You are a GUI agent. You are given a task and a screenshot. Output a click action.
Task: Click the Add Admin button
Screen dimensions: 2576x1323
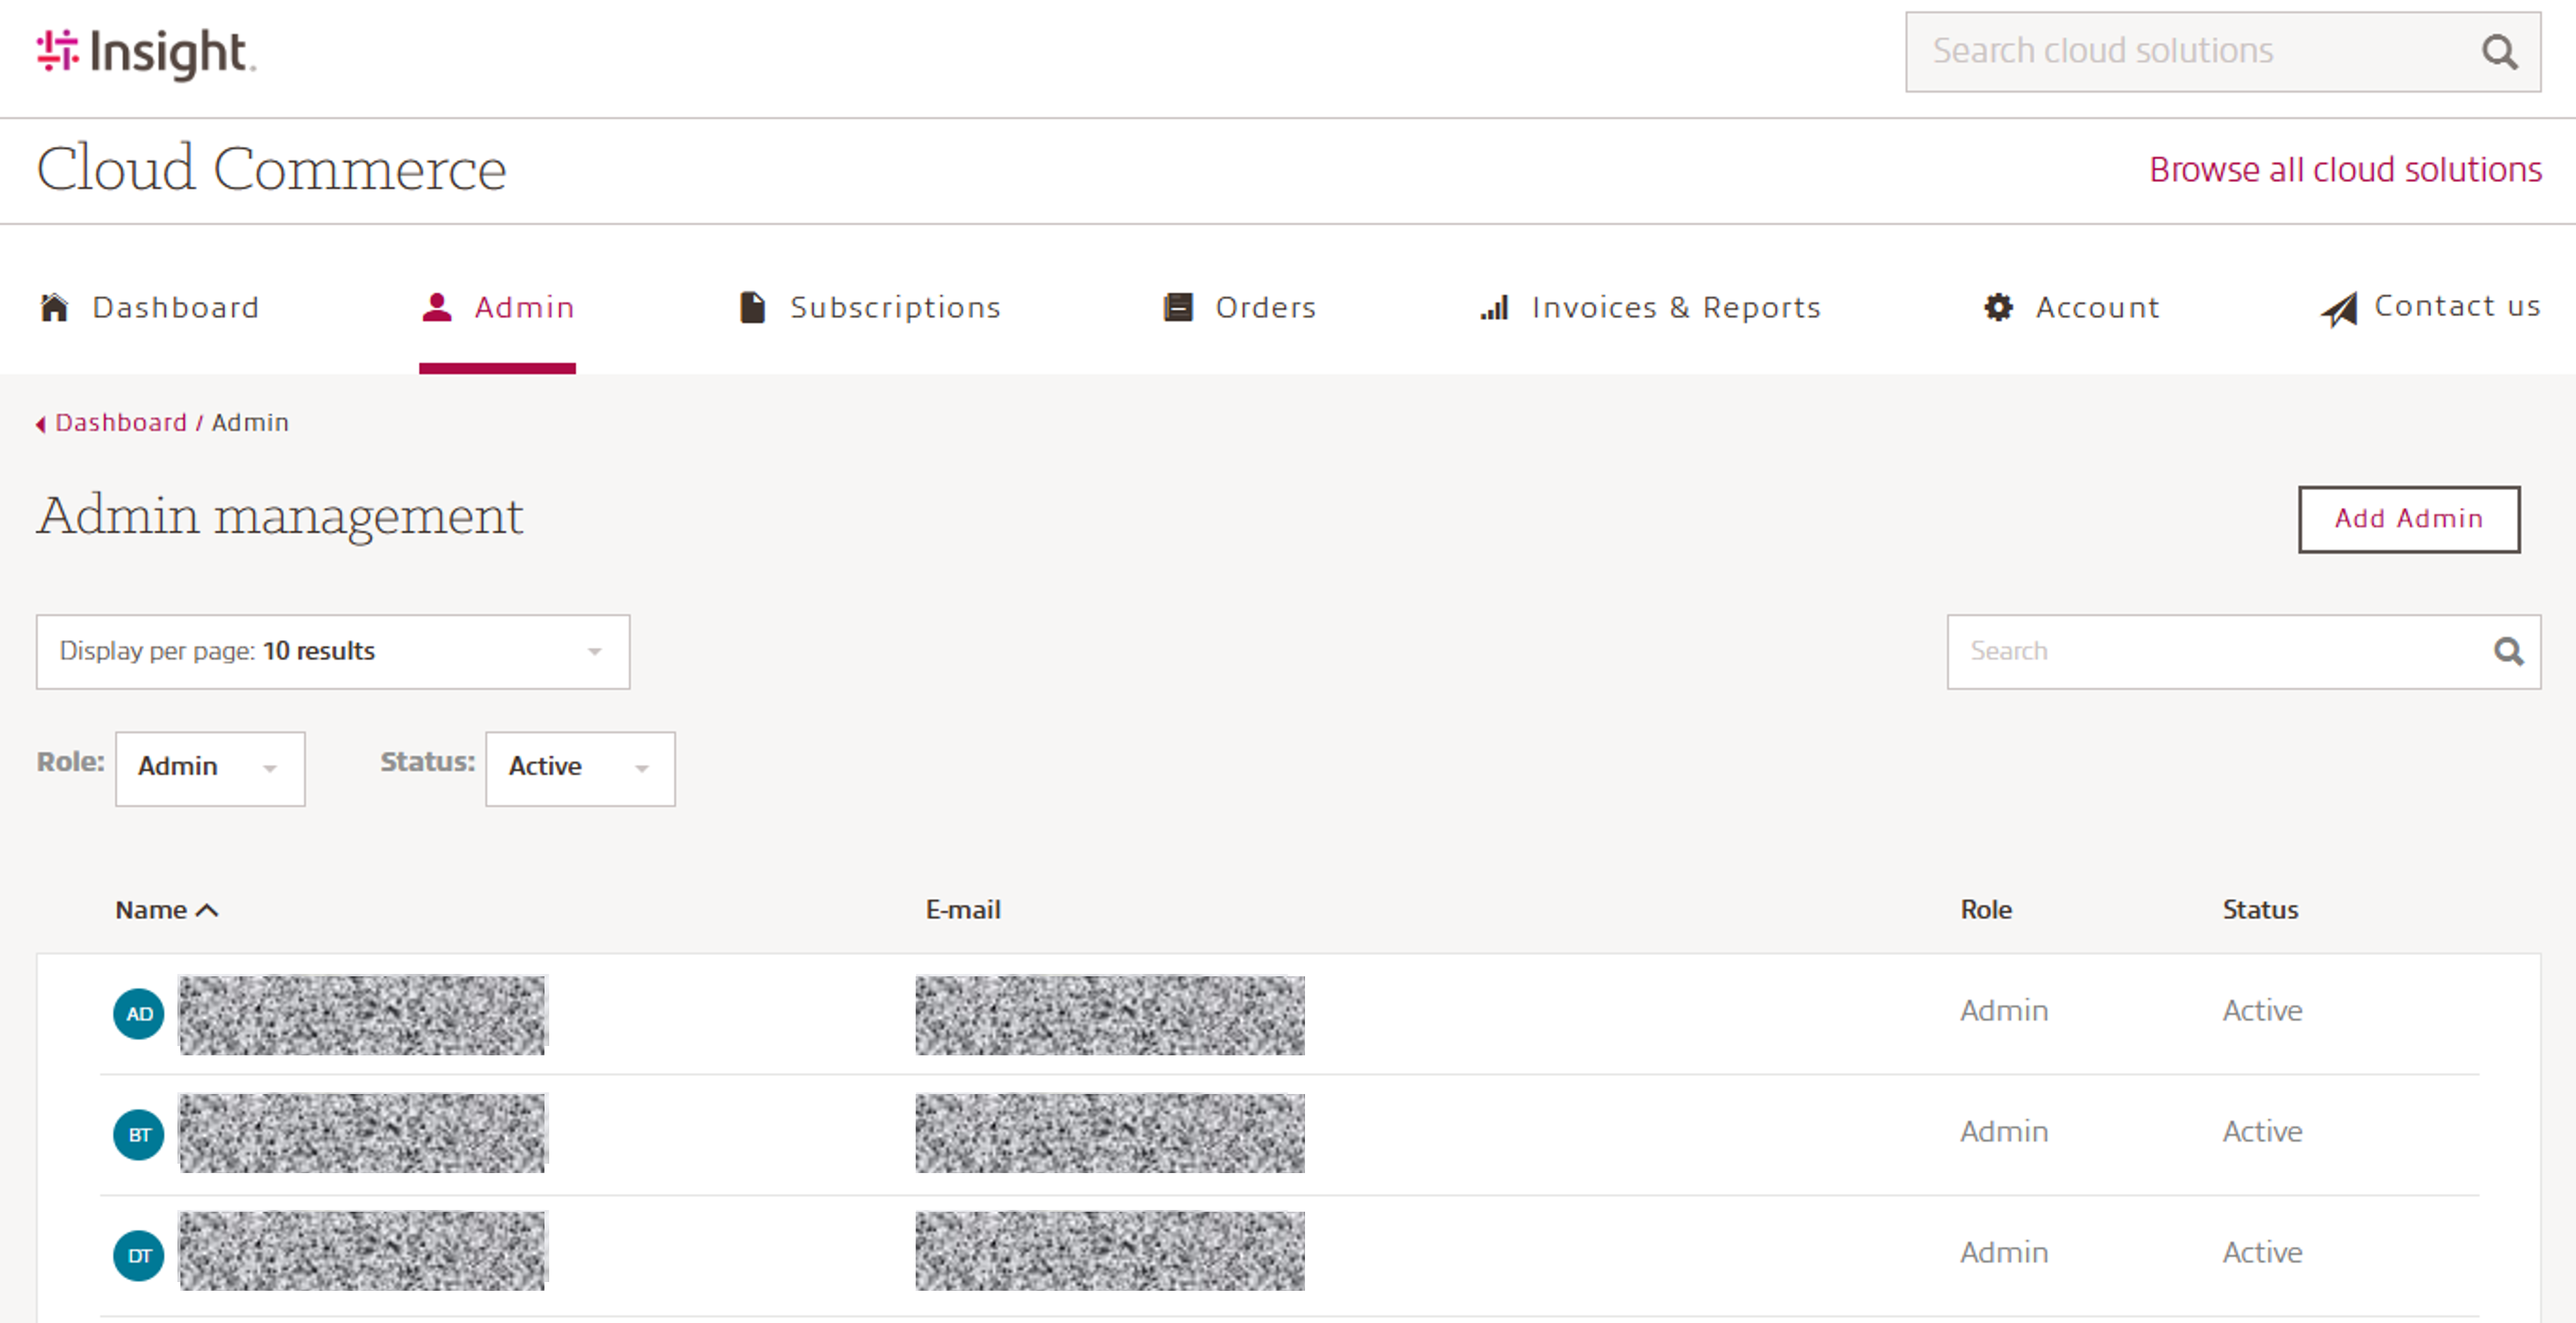[x=2408, y=519]
